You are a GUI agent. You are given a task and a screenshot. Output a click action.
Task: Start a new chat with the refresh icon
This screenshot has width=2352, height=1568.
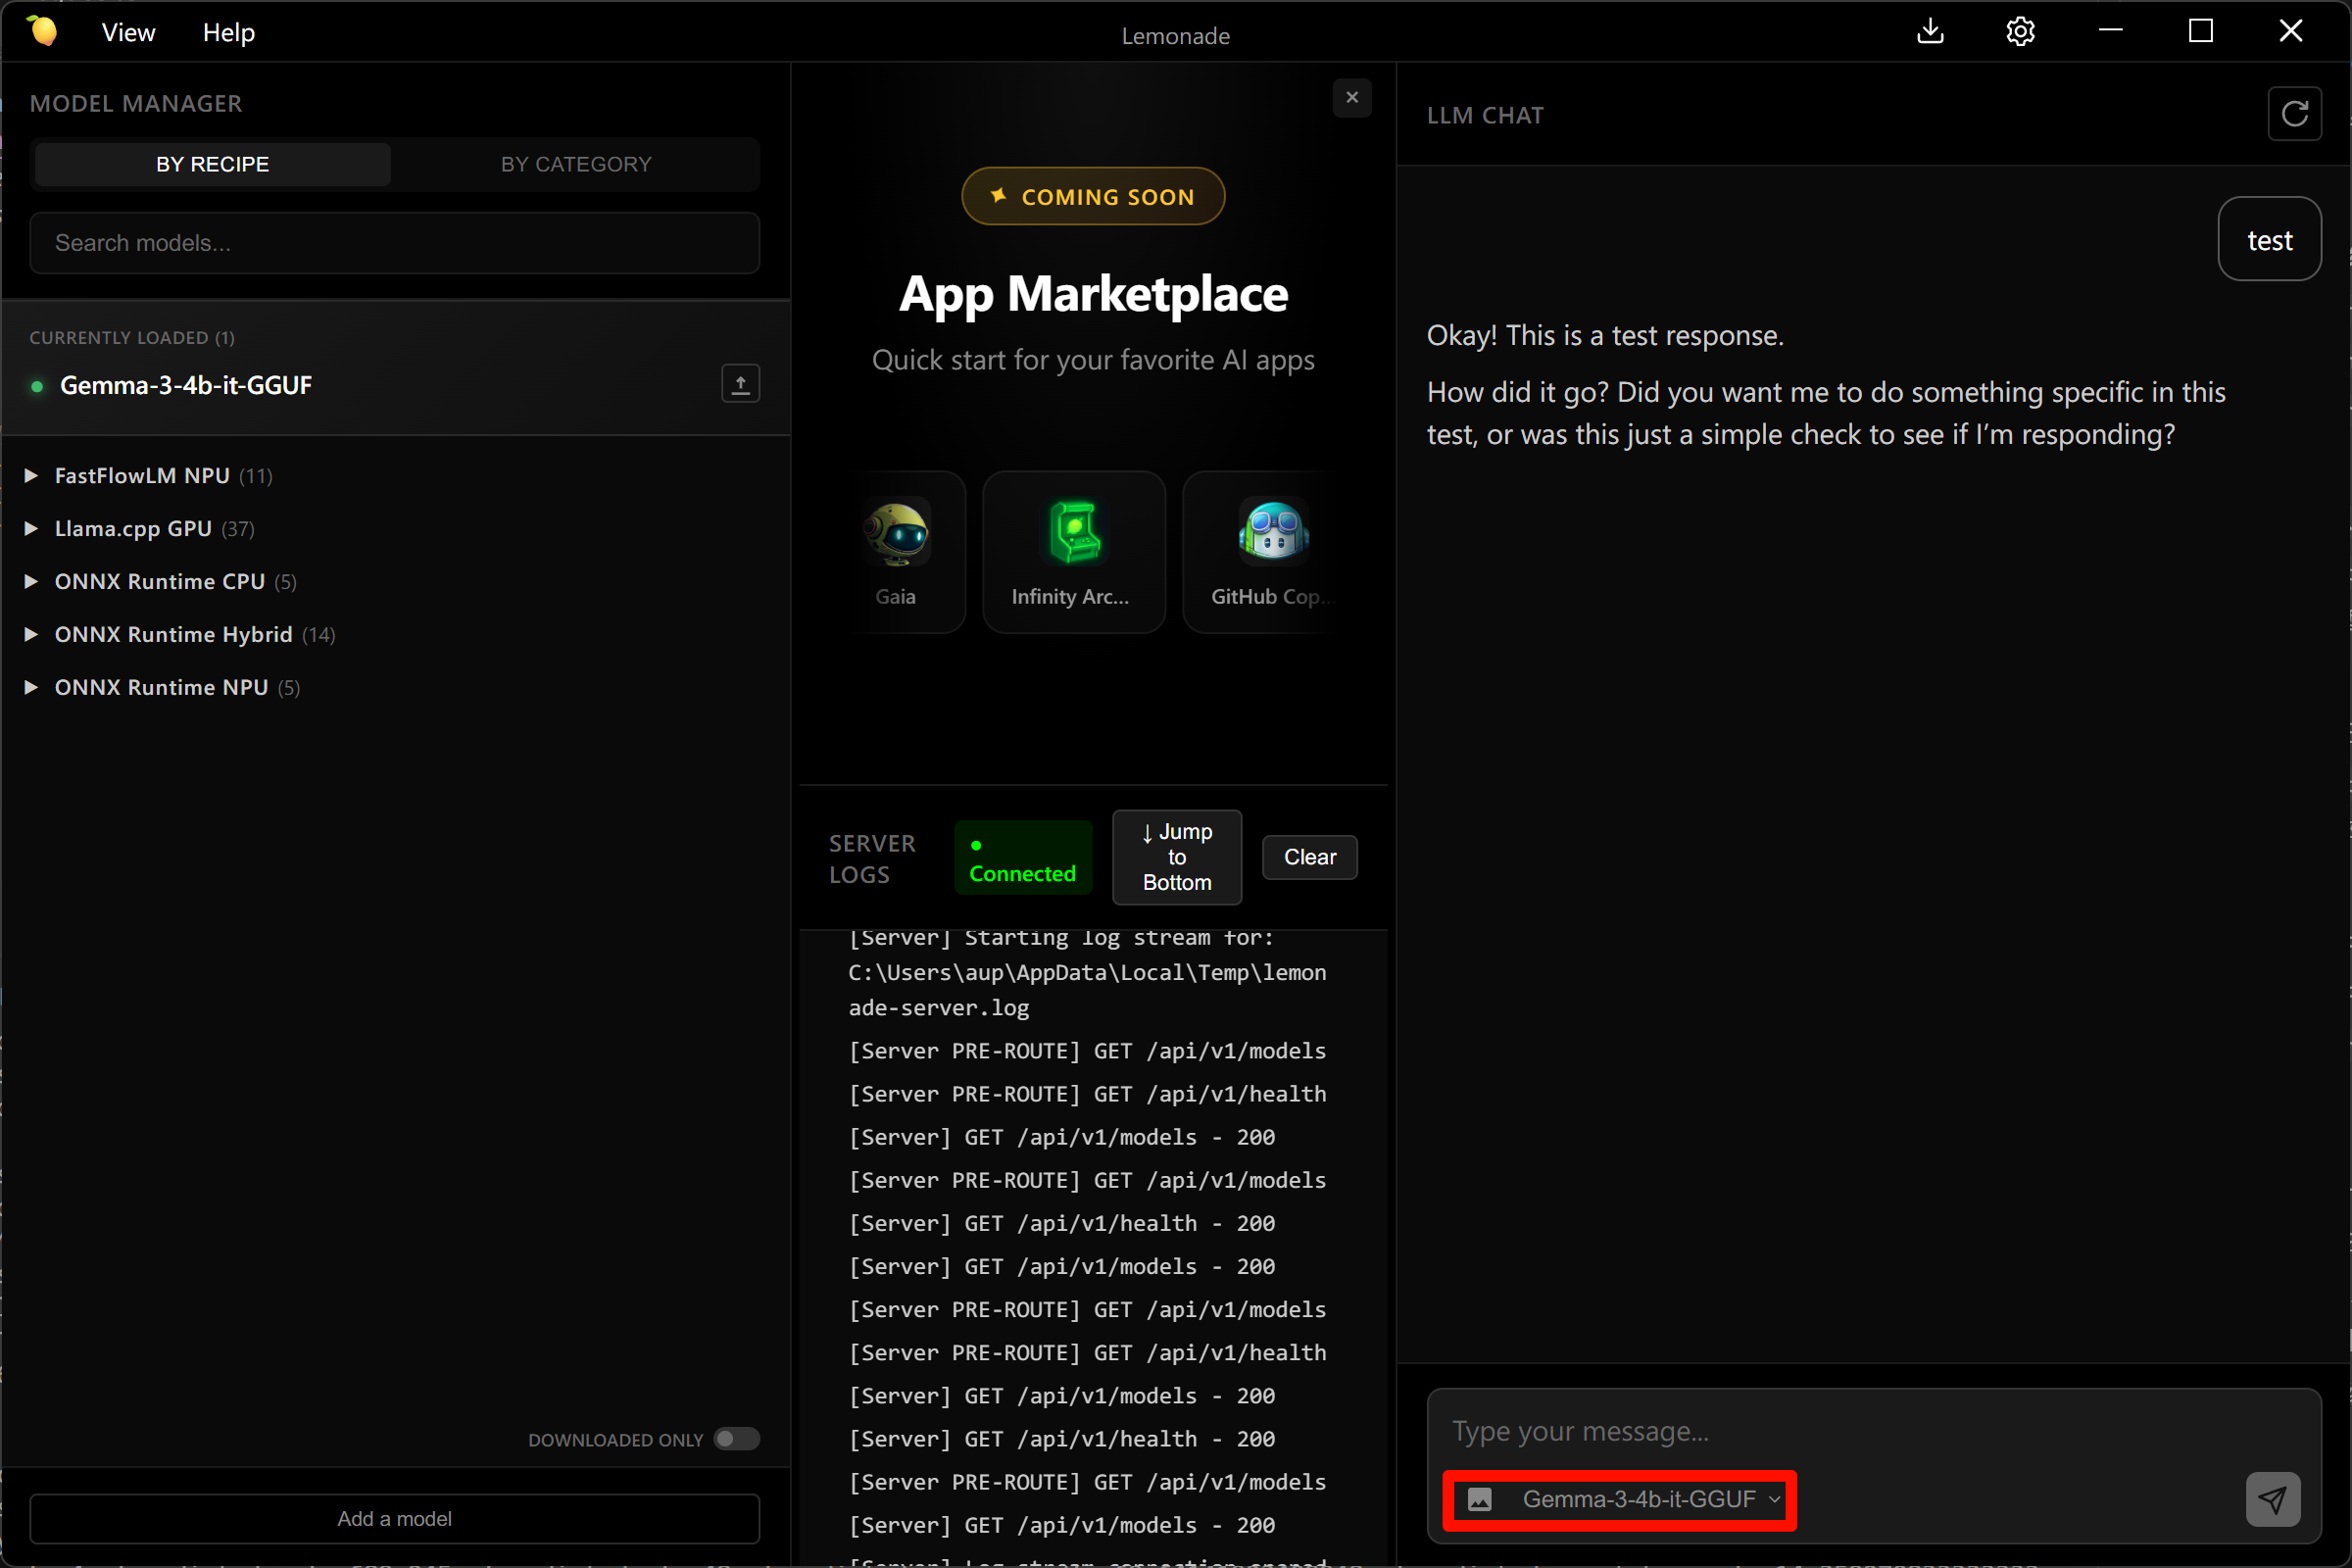(x=2294, y=114)
